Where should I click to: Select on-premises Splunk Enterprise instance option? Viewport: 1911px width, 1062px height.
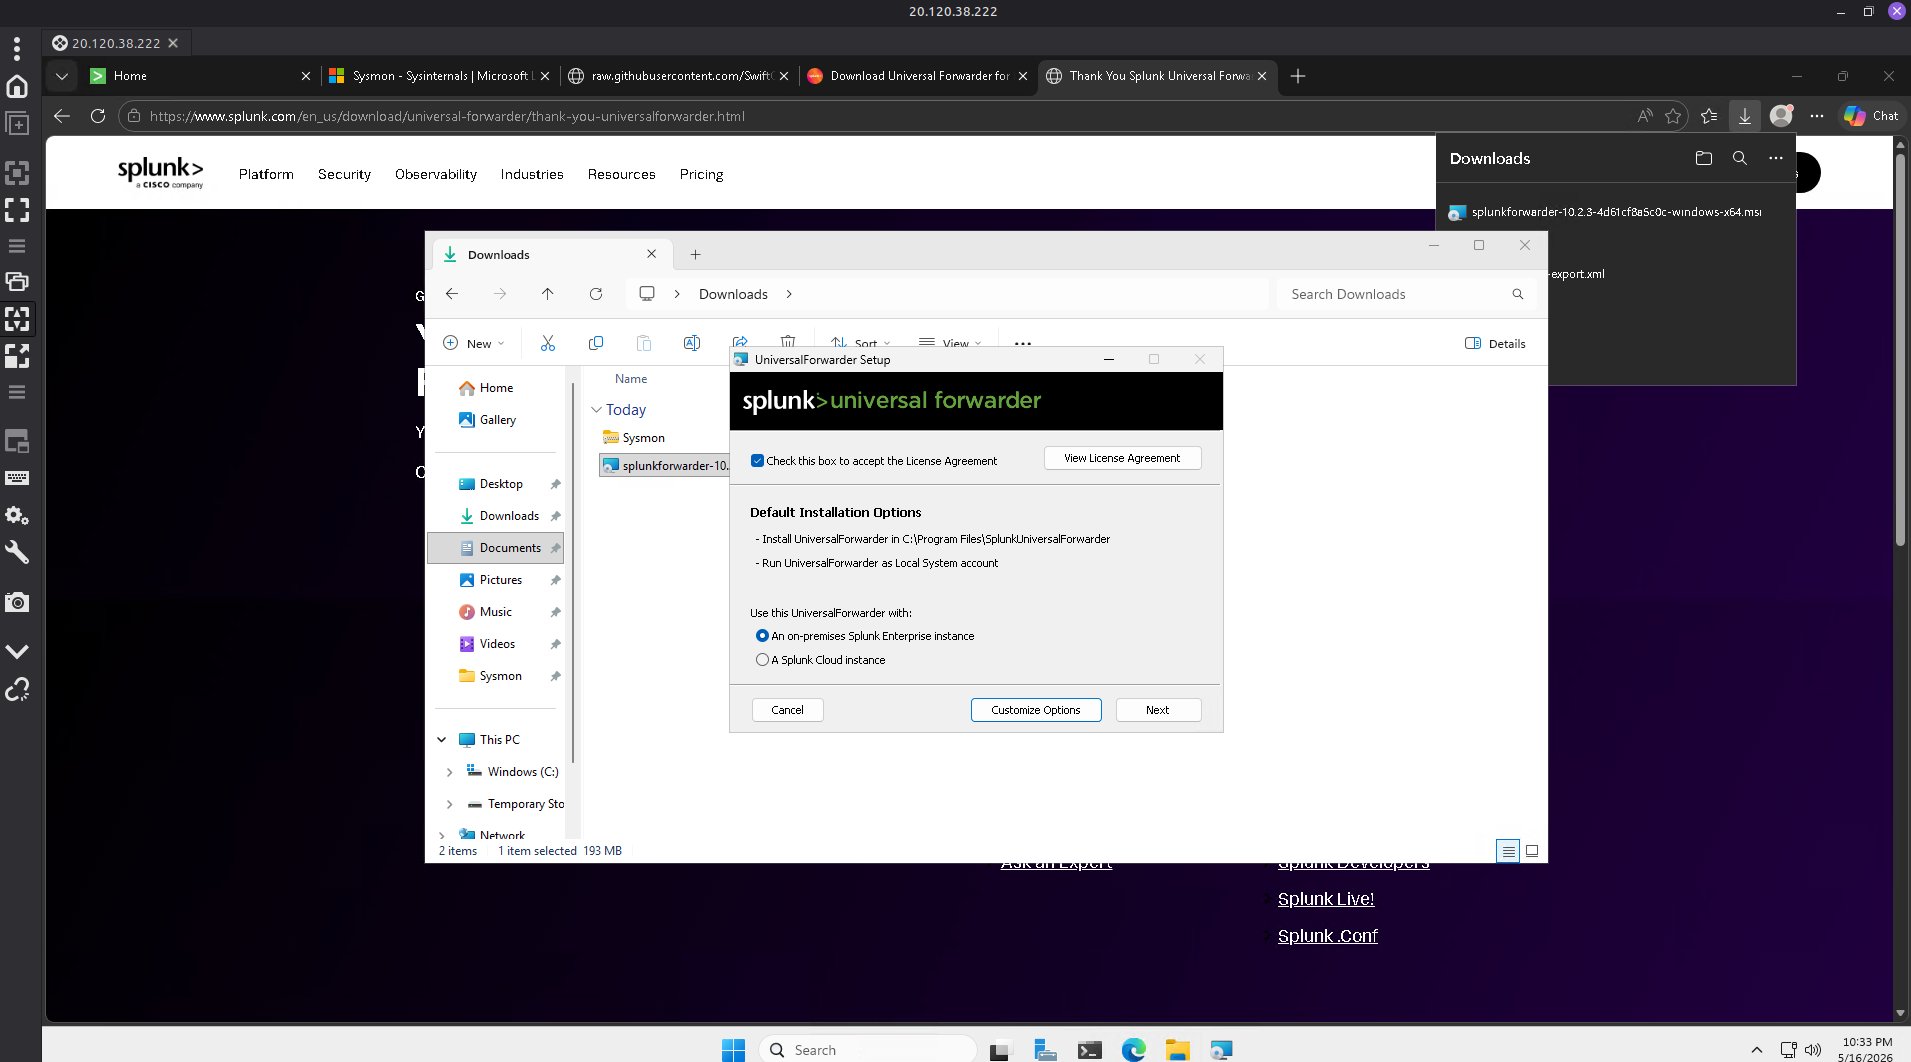pyautogui.click(x=762, y=636)
